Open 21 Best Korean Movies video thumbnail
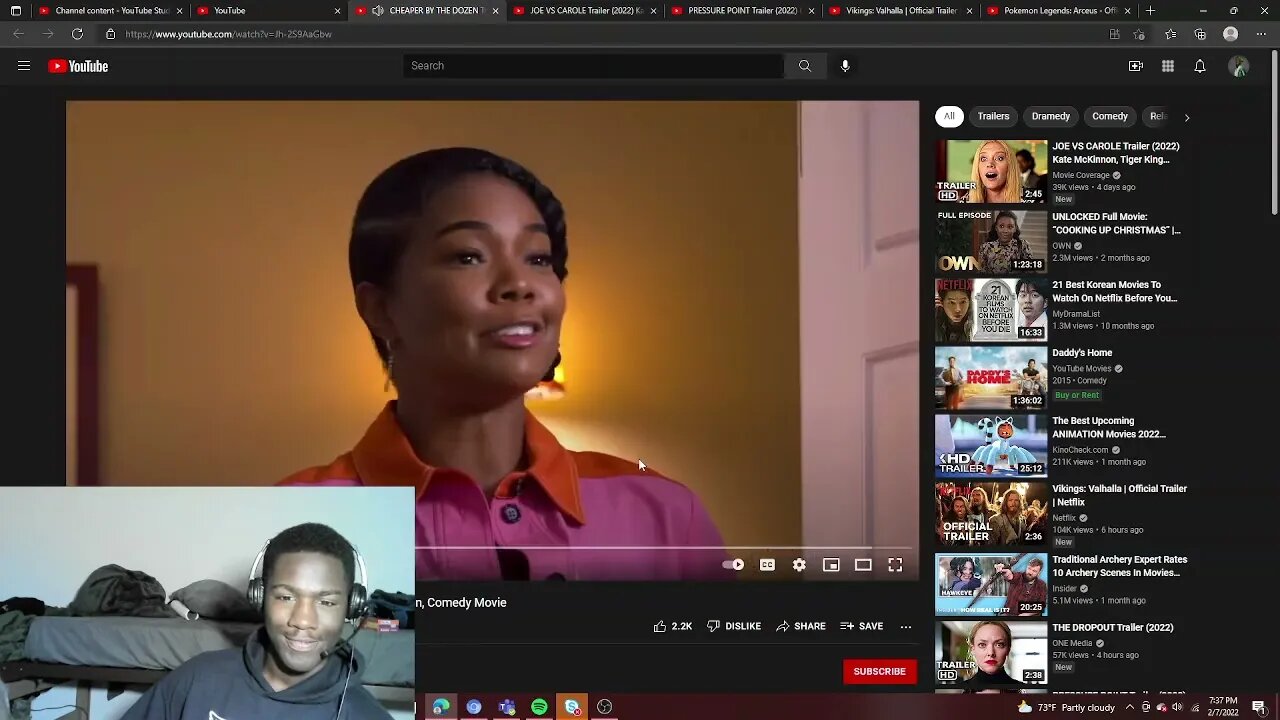The height and width of the screenshot is (720, 1280). point(991,310)
